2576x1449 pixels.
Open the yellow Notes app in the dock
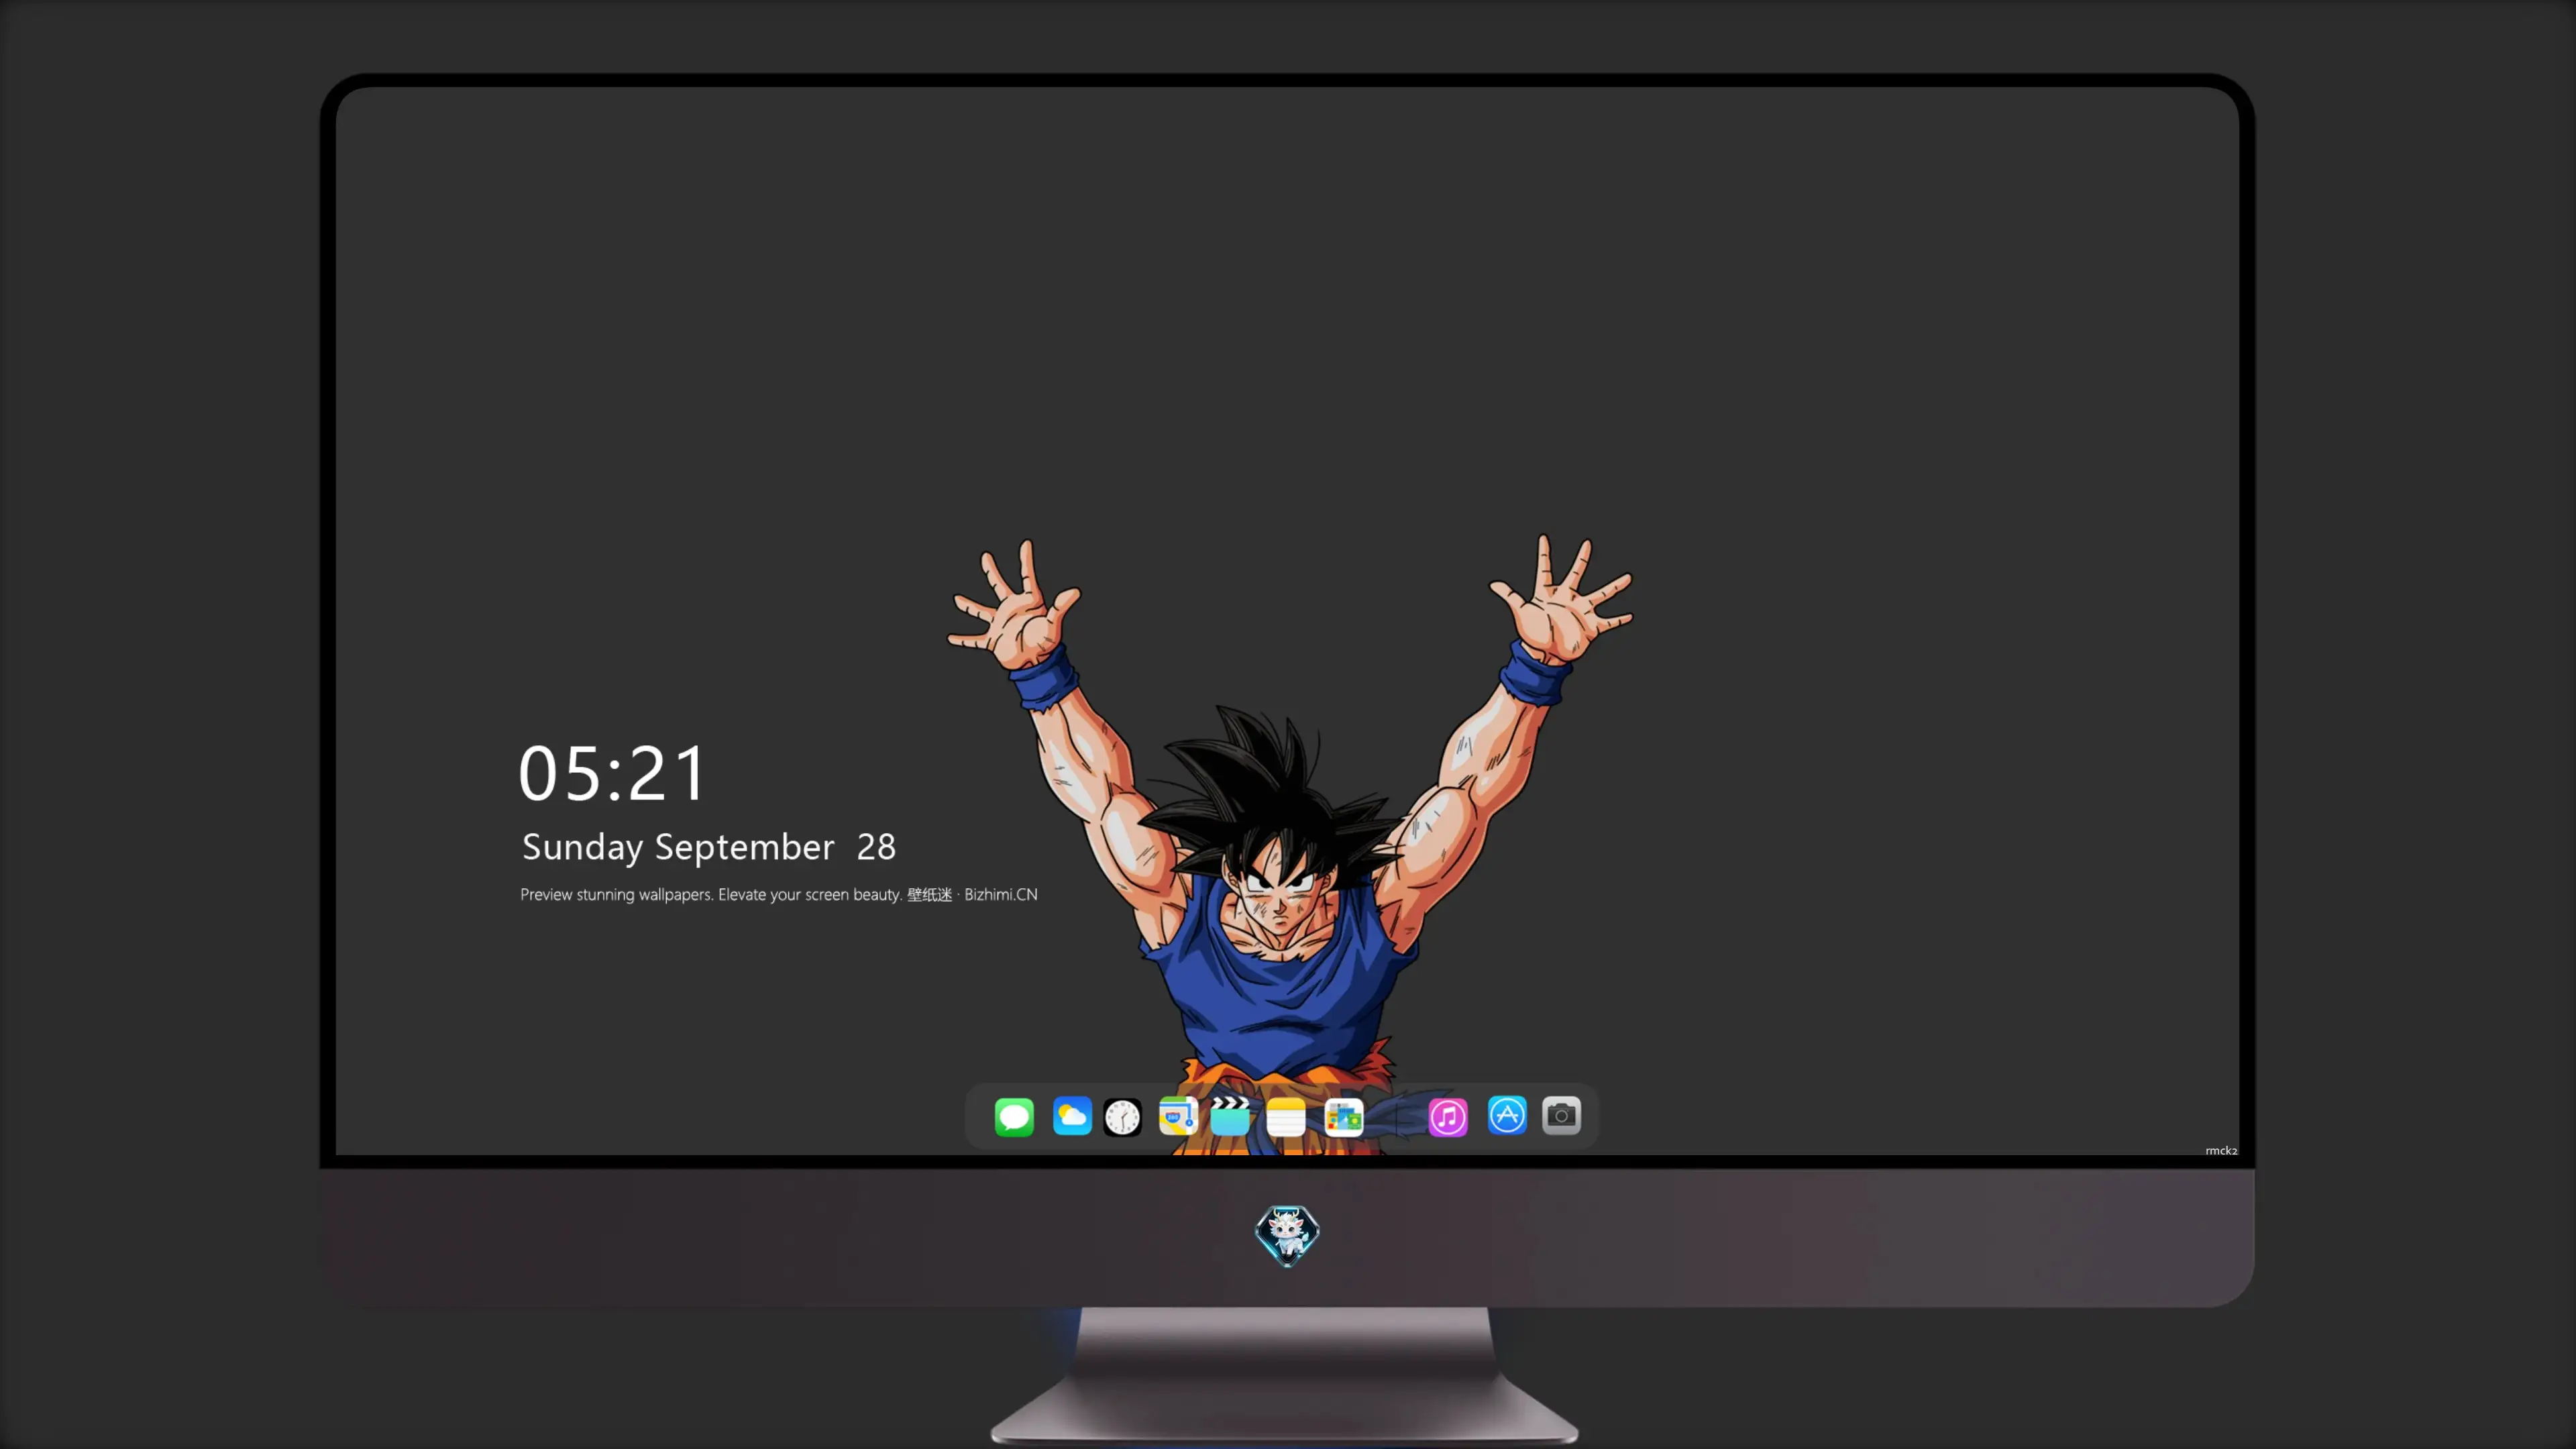[x=1286, y=1116]
